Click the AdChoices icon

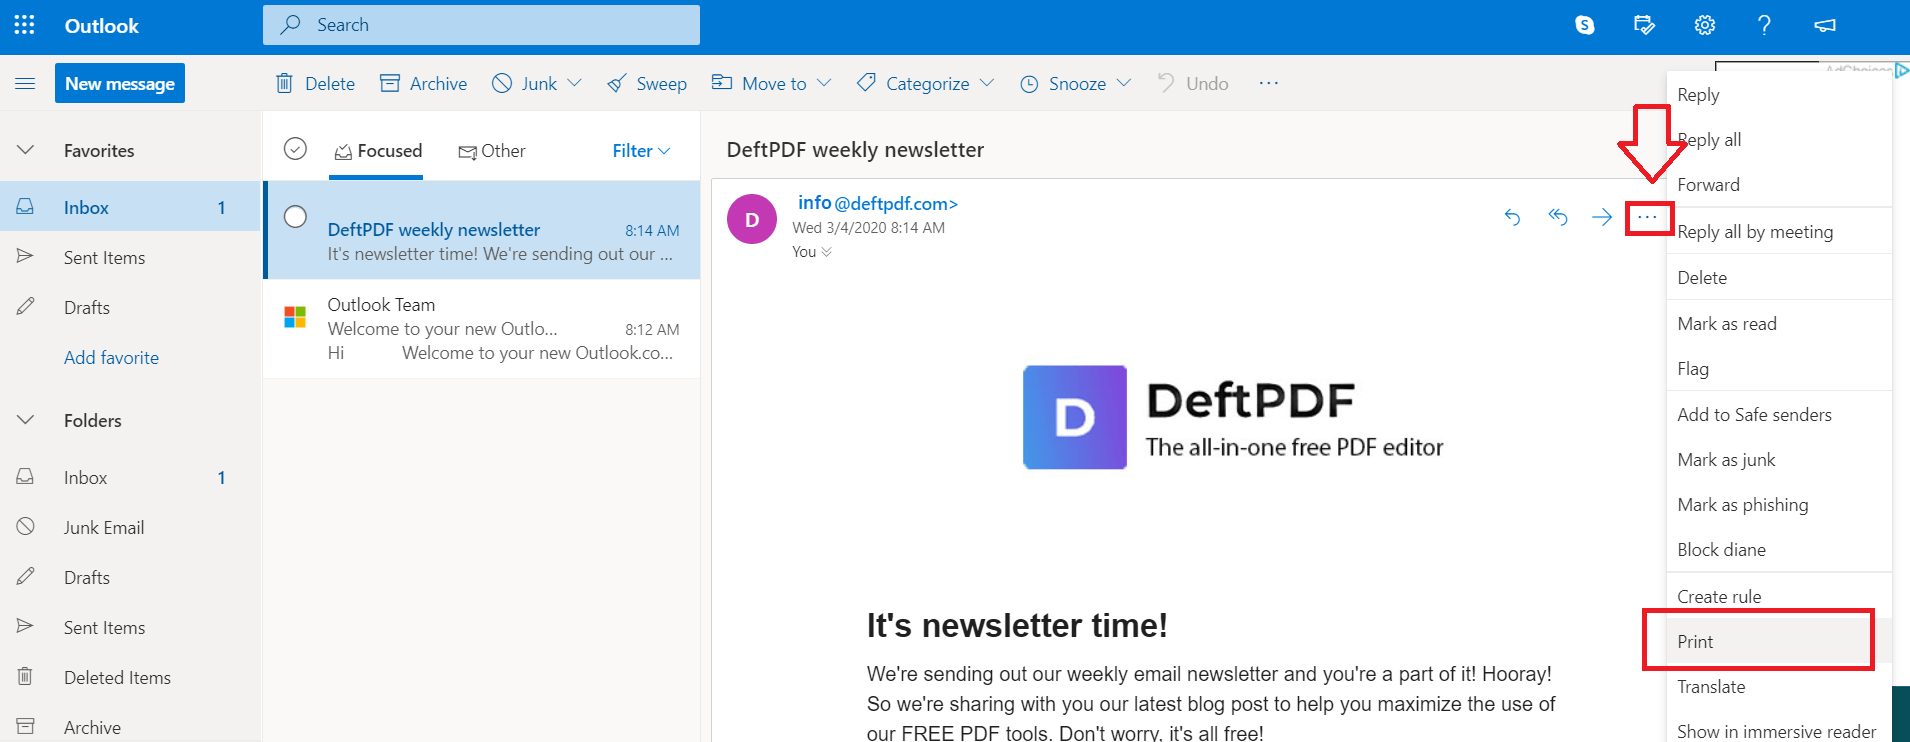1901,70
